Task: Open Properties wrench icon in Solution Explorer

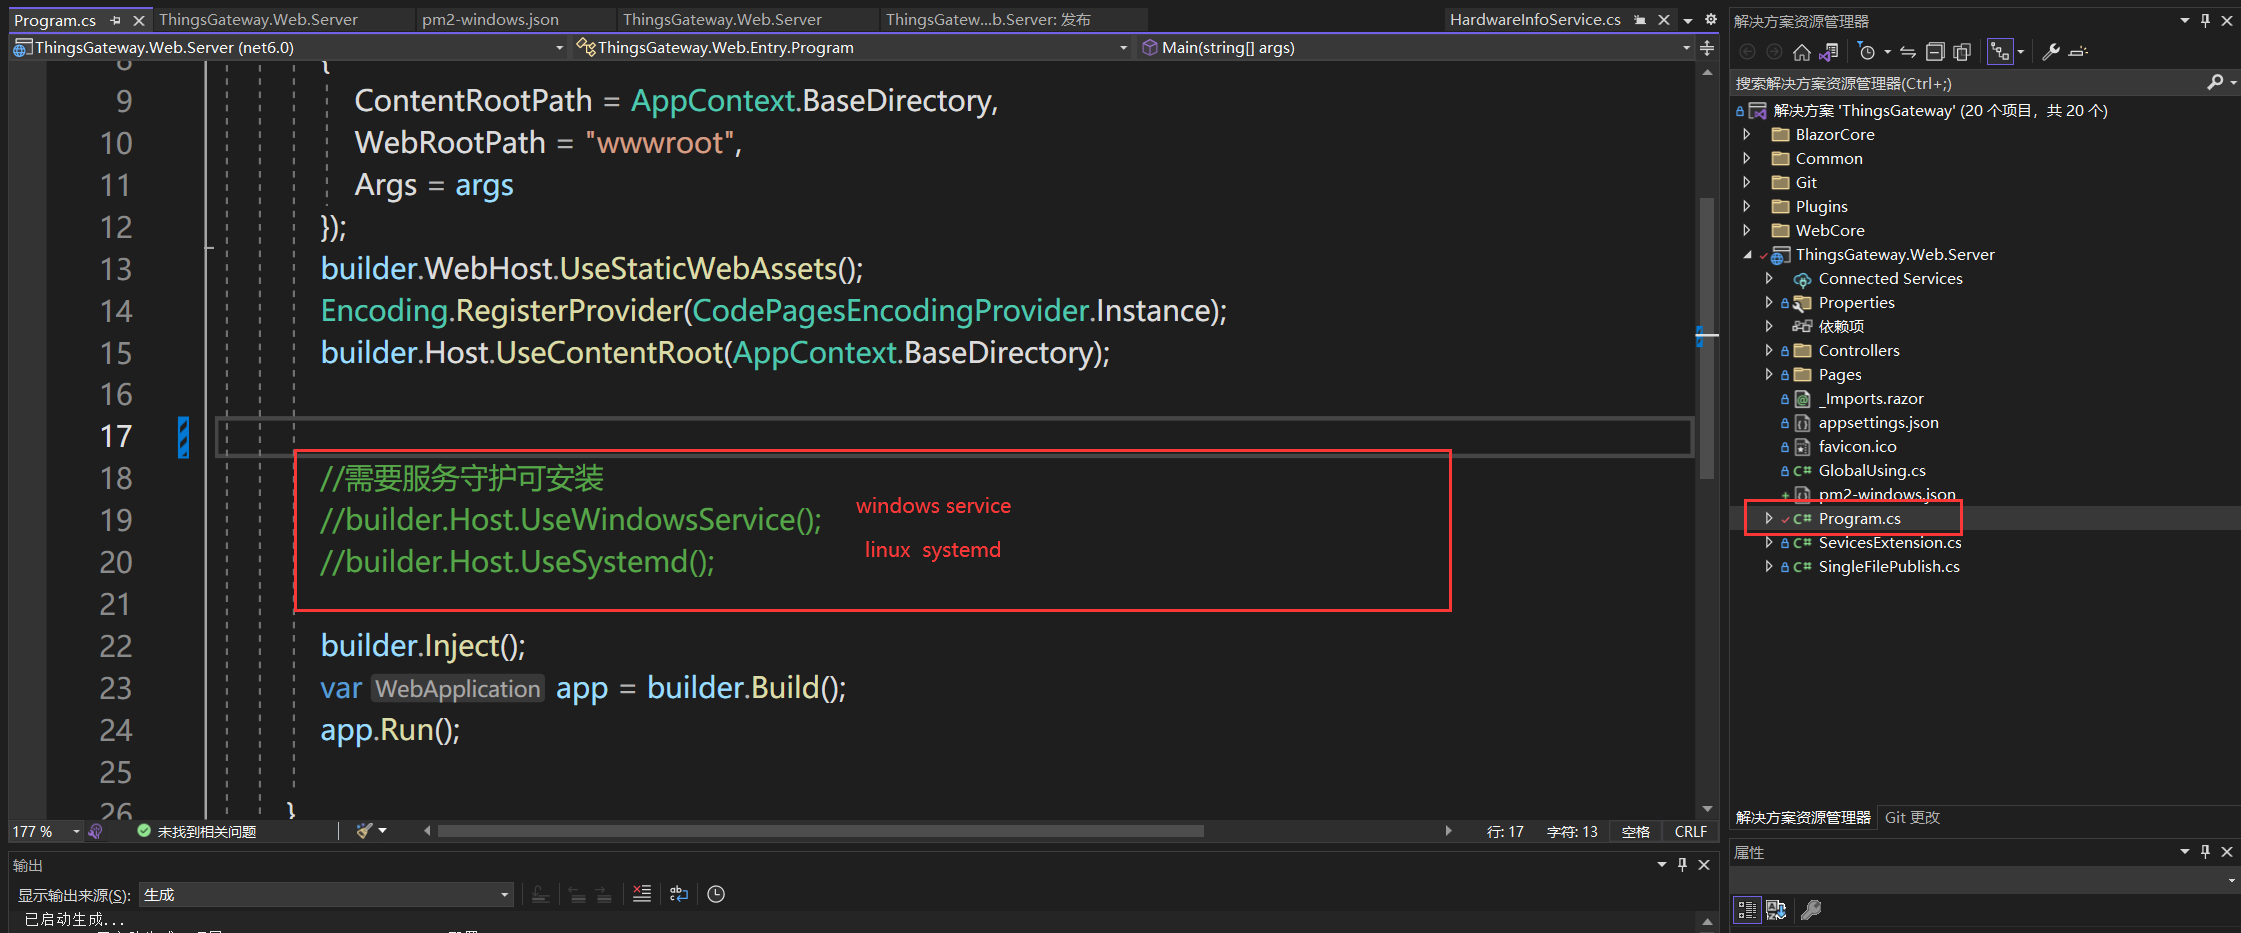Action: pyautogui.click(x=2051, y=52)
